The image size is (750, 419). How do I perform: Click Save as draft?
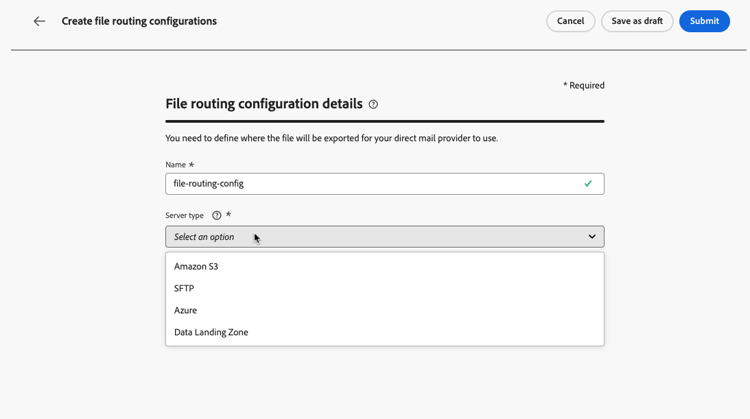tap(637, 21)
